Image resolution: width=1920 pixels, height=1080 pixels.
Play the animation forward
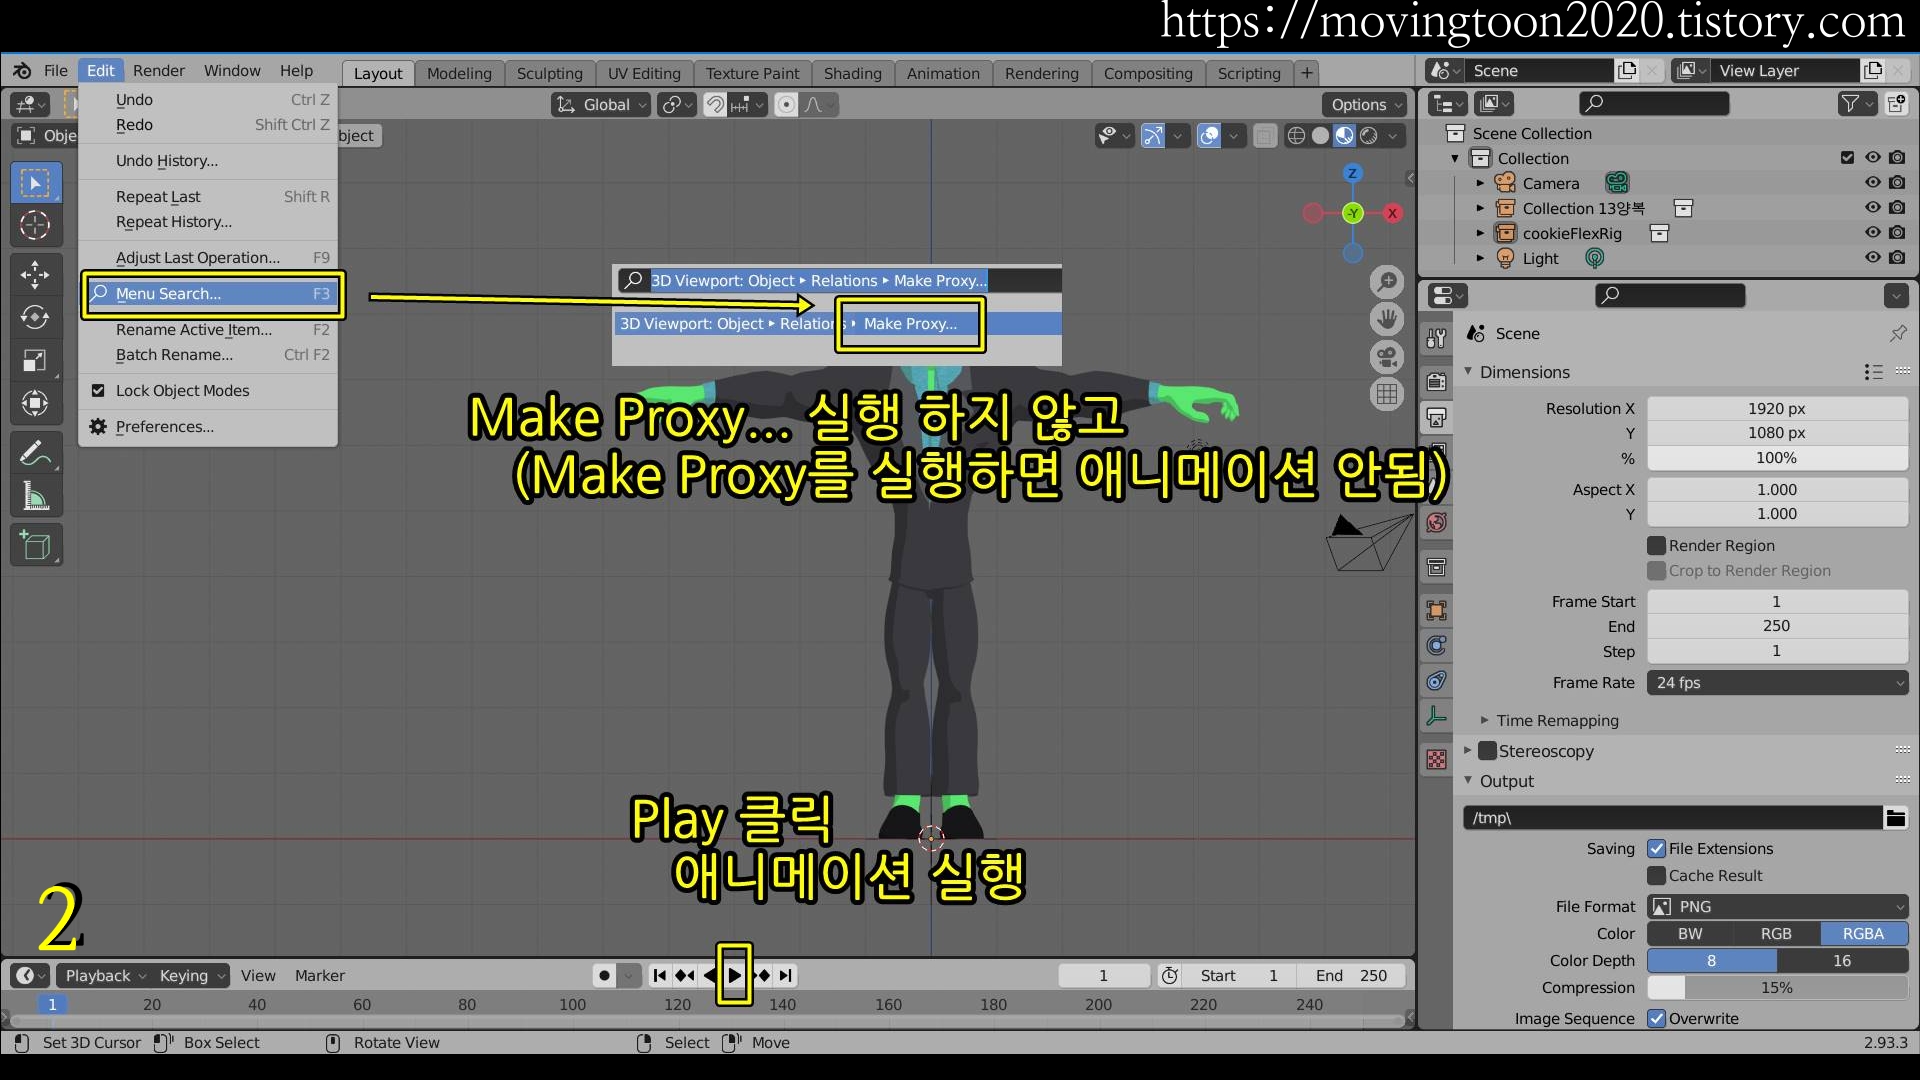click(x=734, y=975)
